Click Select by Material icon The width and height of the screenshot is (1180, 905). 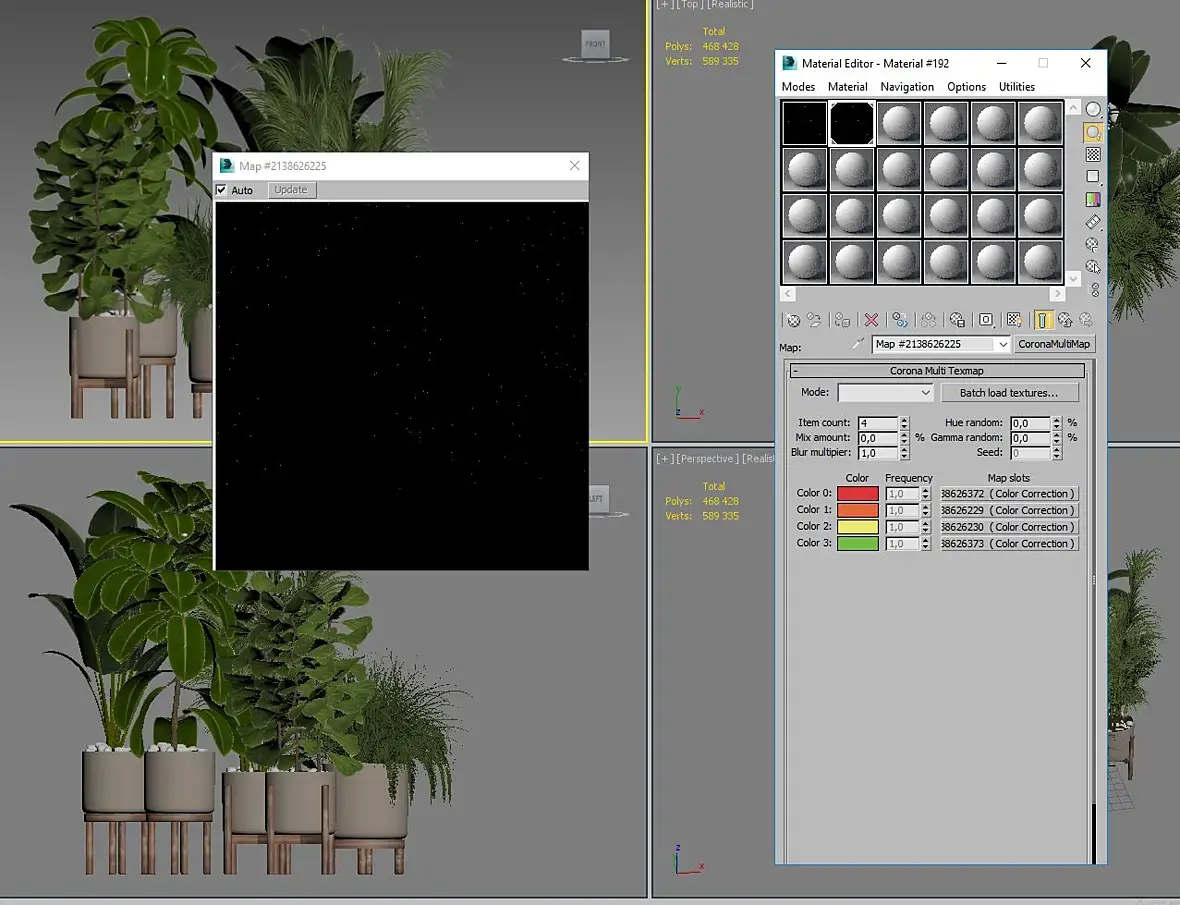pyautogui.click(x=1093, y=266)
